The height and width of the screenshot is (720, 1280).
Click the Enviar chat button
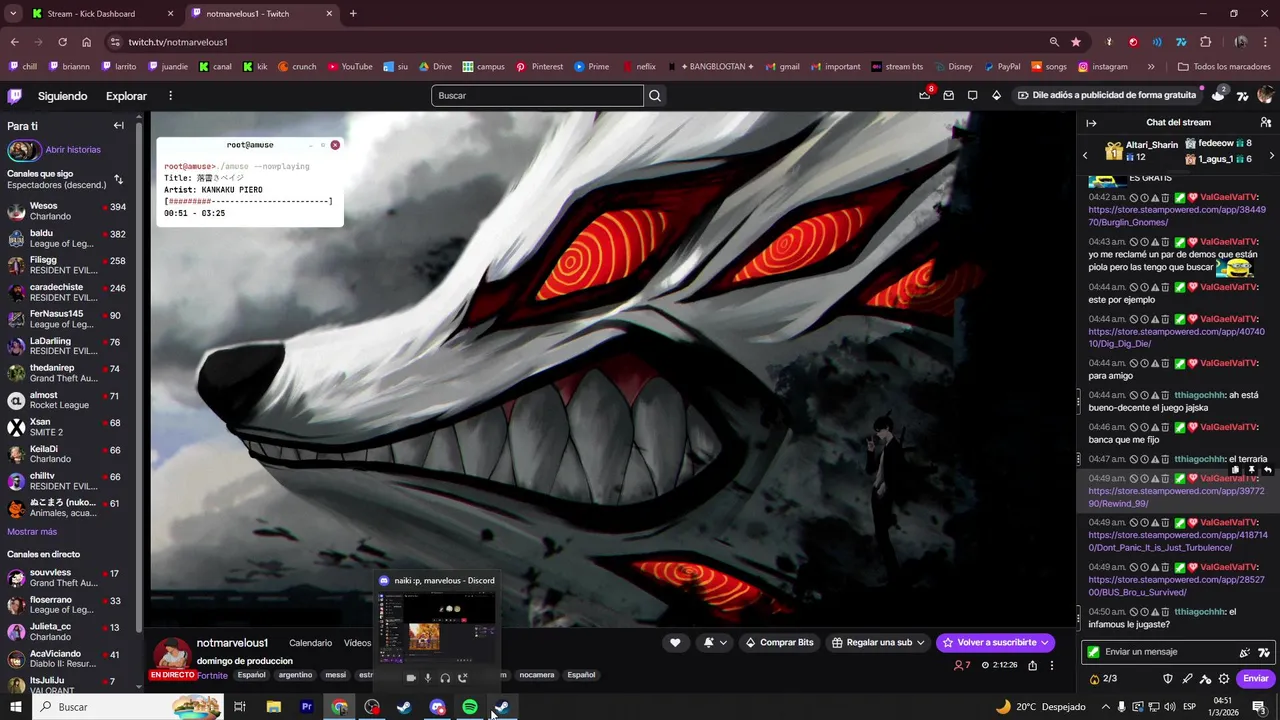[1256, 679]
